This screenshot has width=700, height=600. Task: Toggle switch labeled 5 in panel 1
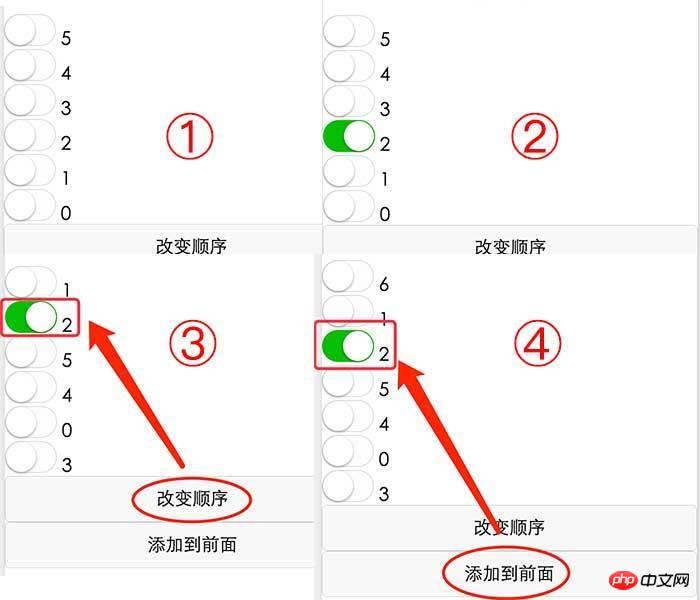(x=30, y=30)
